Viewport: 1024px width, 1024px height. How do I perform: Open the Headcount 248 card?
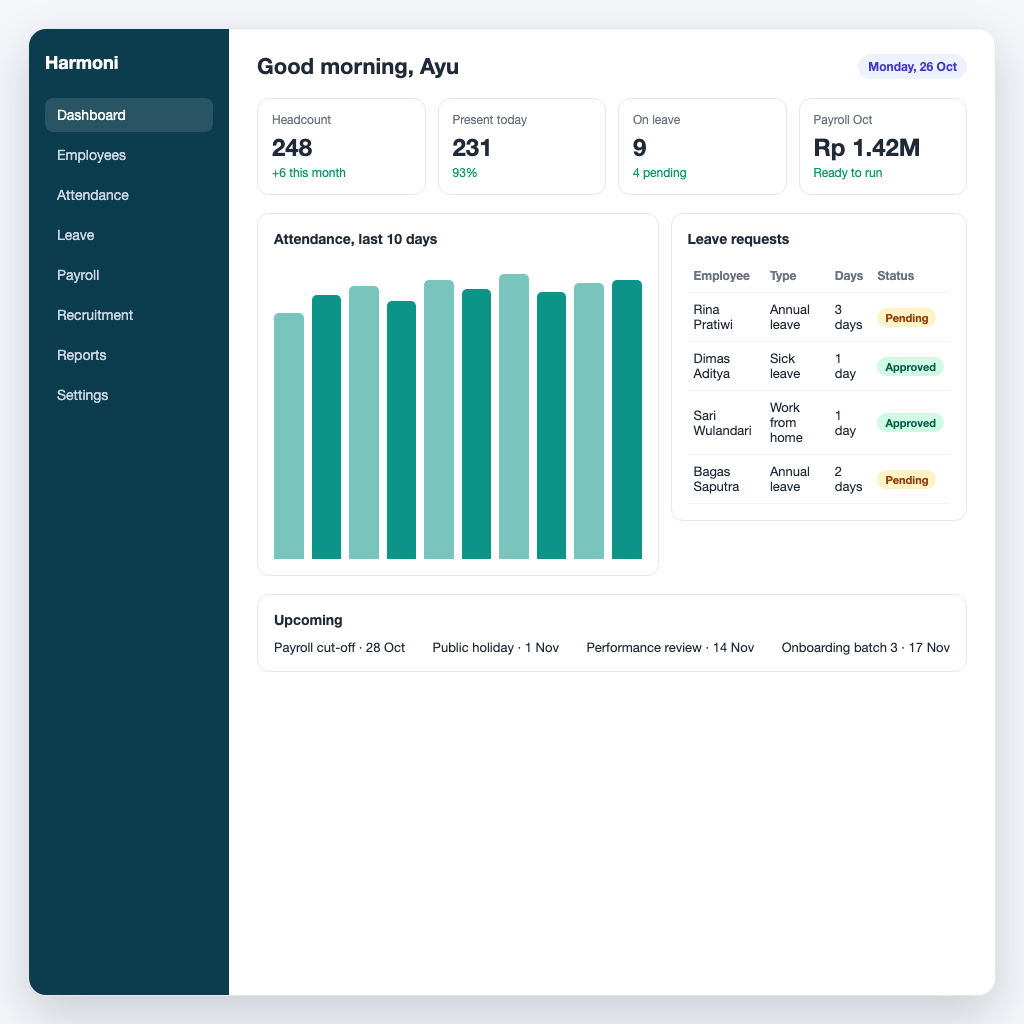click(x=342, y=147)
